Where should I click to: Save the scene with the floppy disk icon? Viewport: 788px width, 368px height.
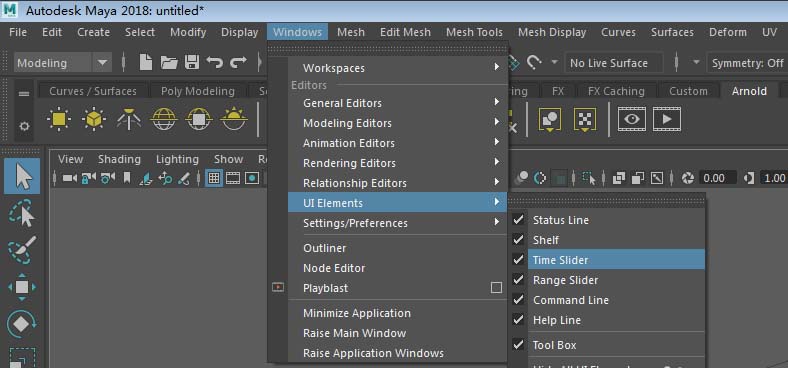[192, 62]
